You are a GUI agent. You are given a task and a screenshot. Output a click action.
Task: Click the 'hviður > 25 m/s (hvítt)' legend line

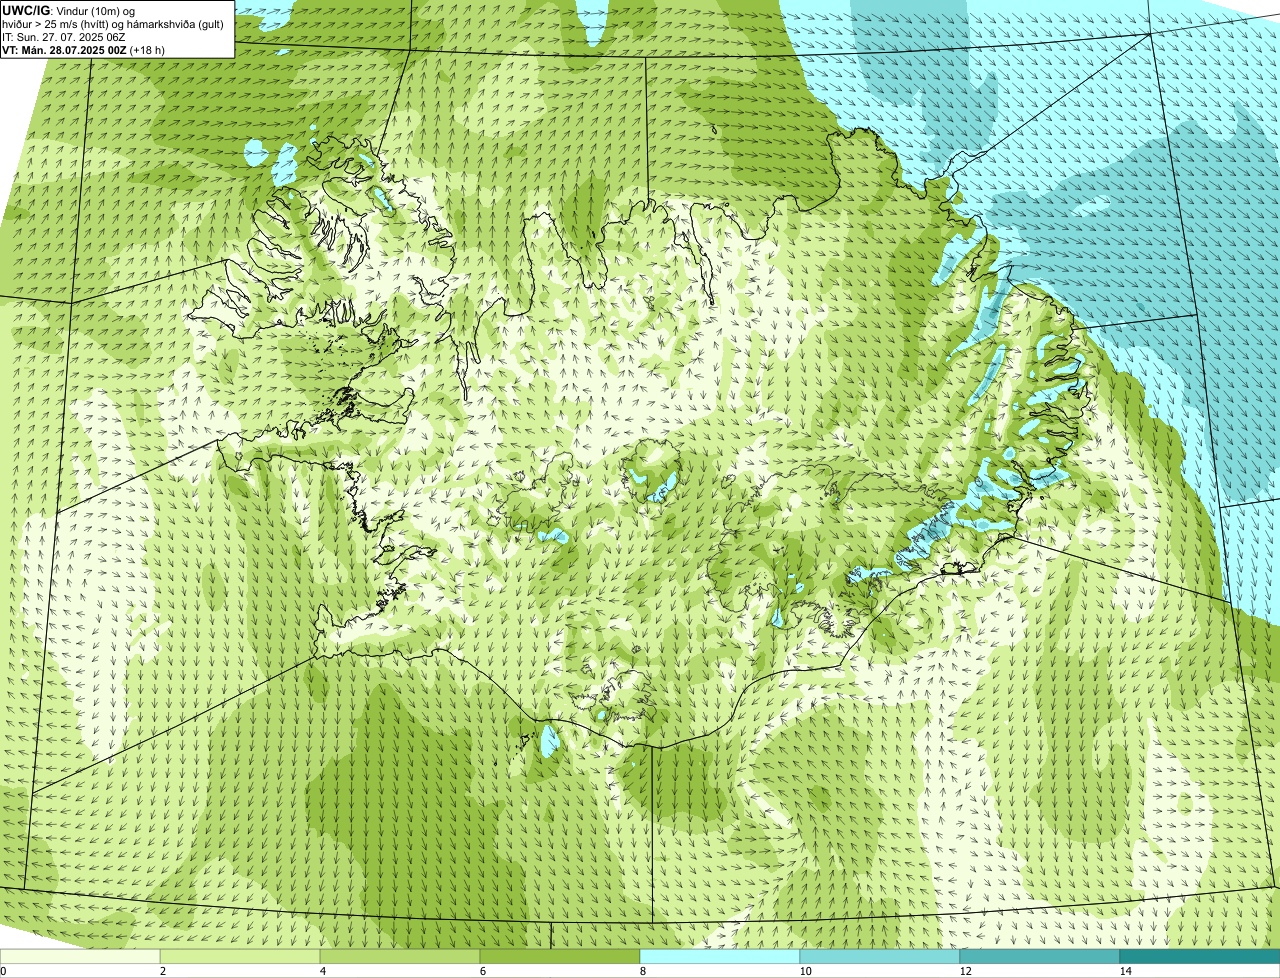pos(114,24)
